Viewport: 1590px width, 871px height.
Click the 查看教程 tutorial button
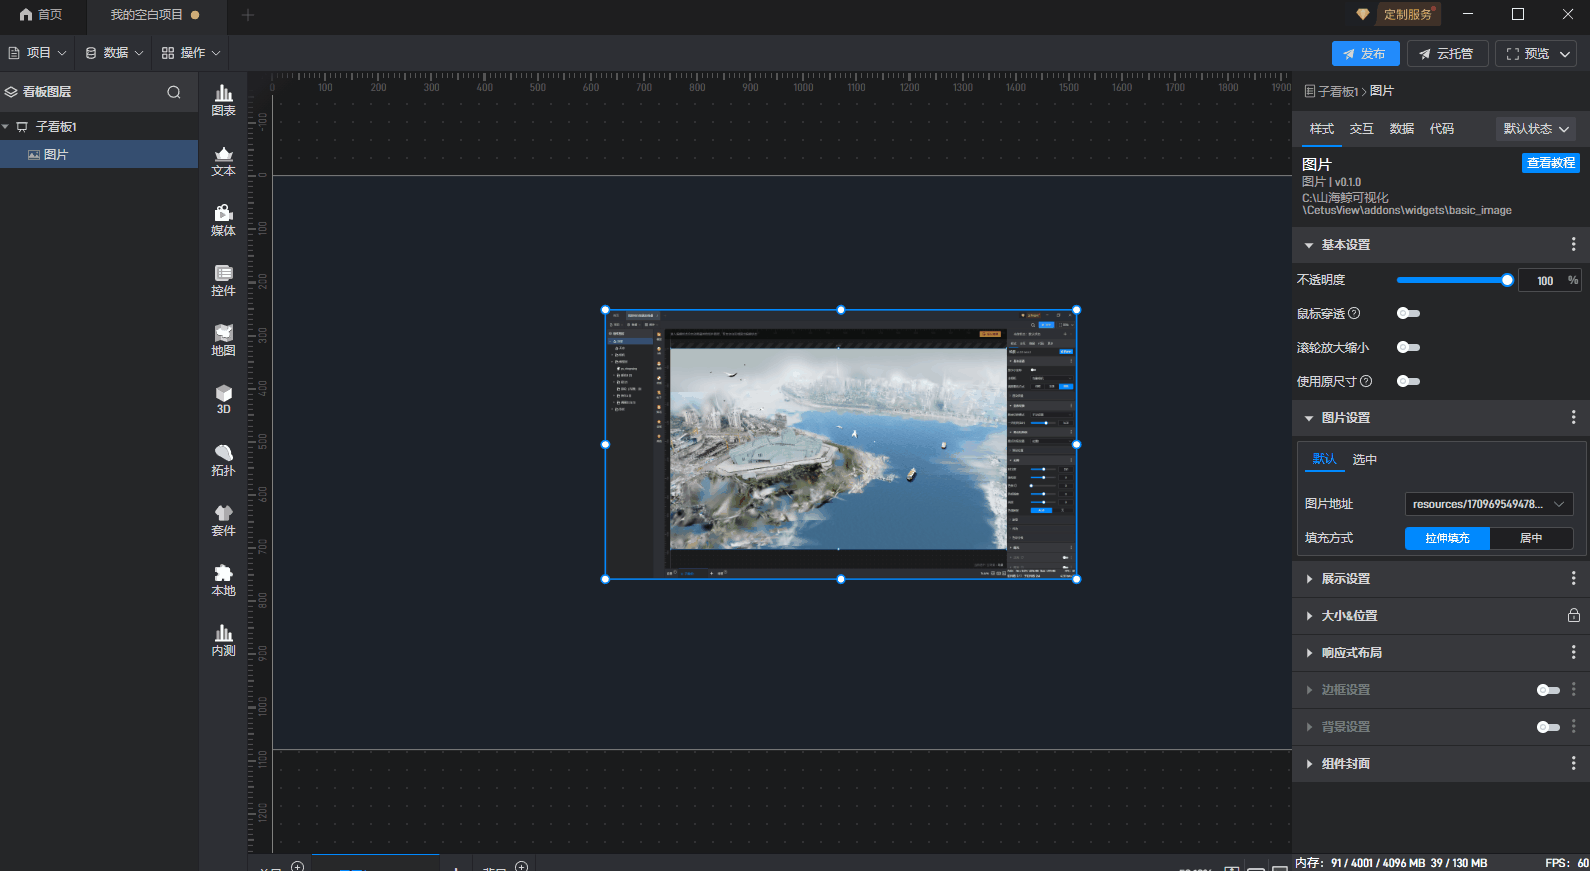(x=1550, y=163)
